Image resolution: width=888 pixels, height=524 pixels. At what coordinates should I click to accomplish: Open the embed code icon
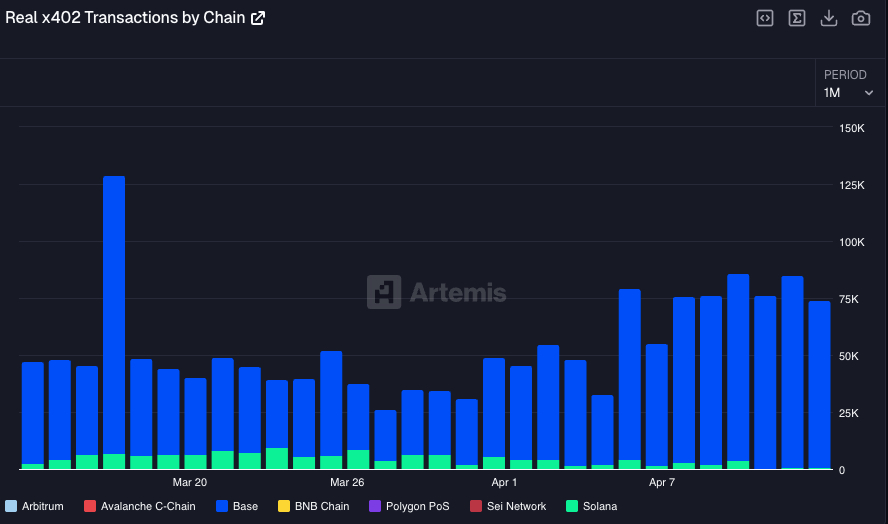pos(765,18)
